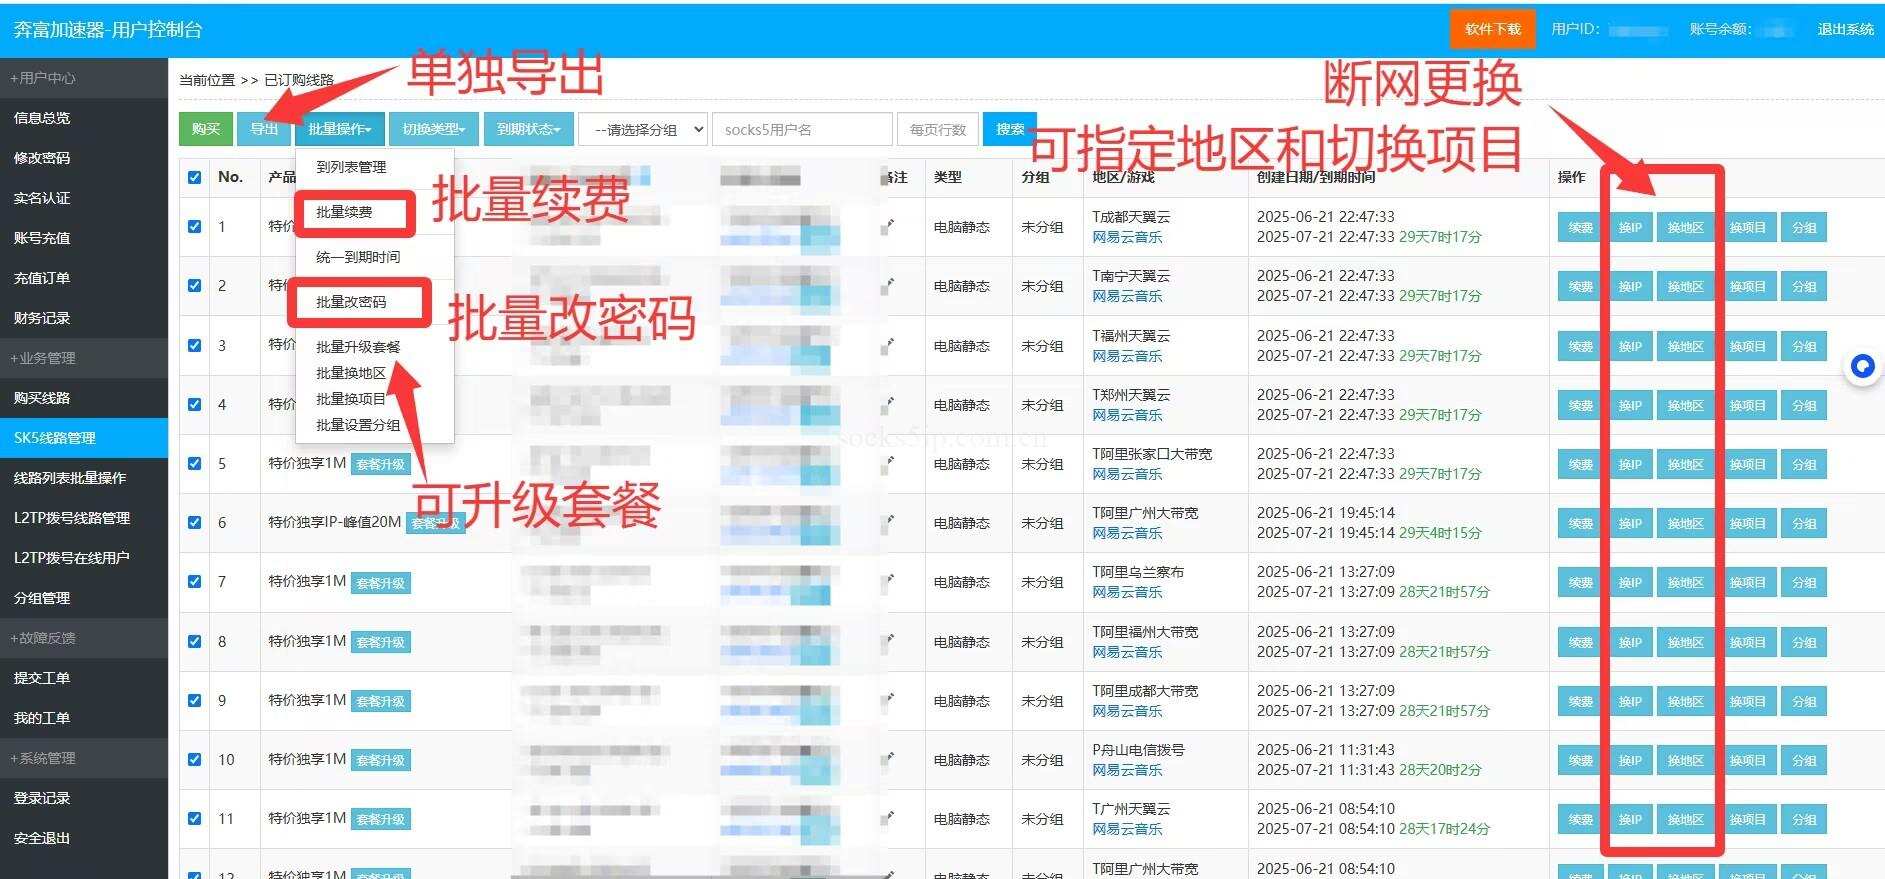Click the remark edit pencil in row 1

point(886,227)
